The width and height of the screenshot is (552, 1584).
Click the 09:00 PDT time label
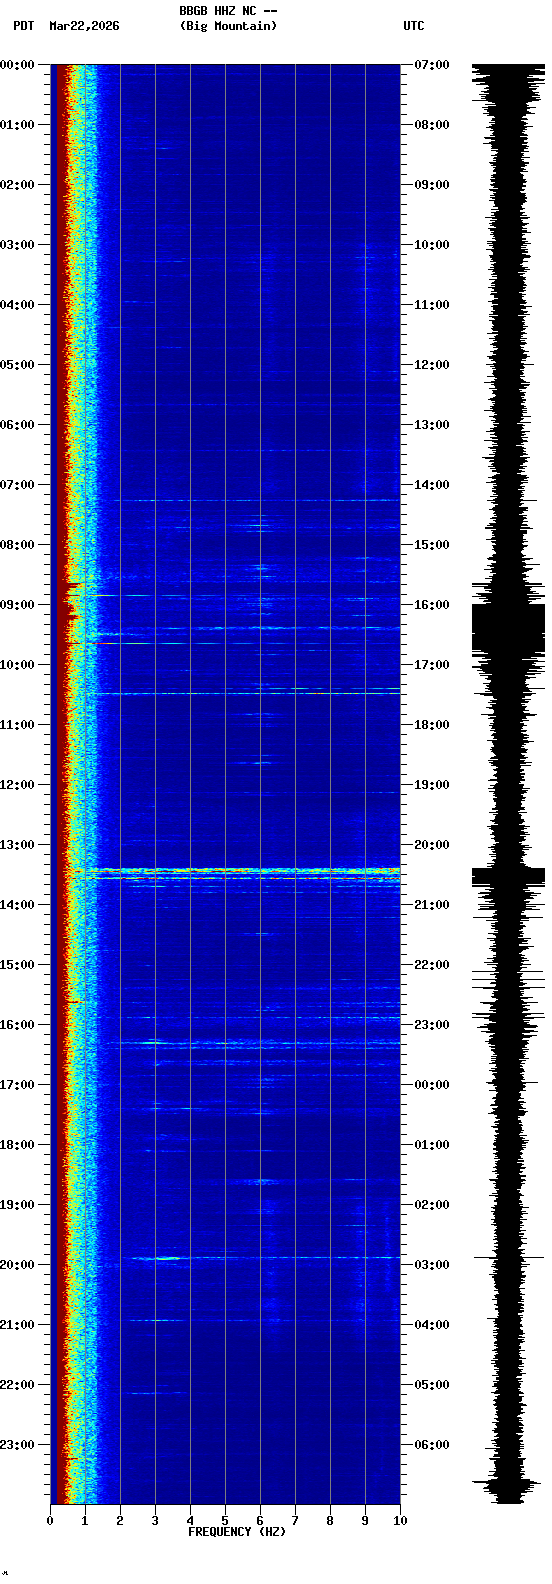click(17, 605)
